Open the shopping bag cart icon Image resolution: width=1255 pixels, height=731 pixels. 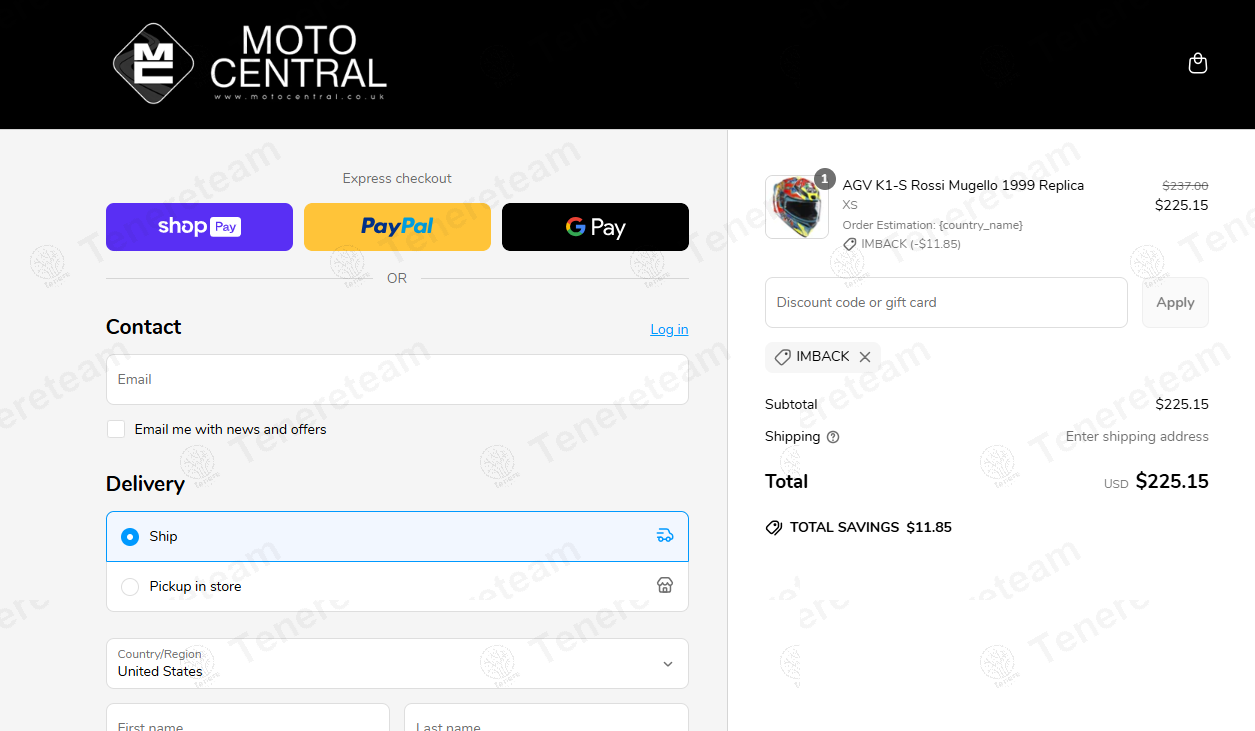pos(1197,64)
